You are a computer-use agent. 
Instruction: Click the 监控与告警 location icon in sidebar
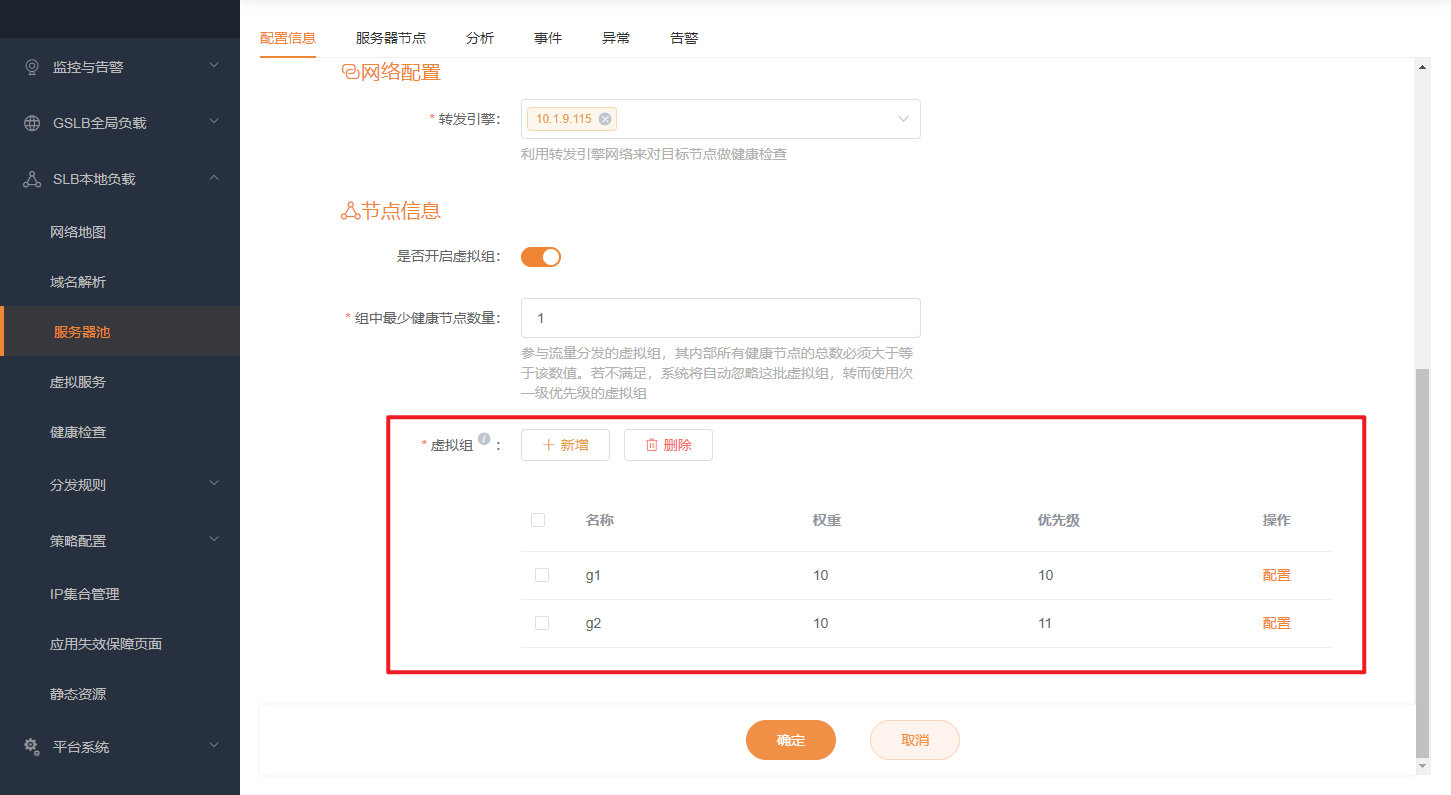coord(32,67)
